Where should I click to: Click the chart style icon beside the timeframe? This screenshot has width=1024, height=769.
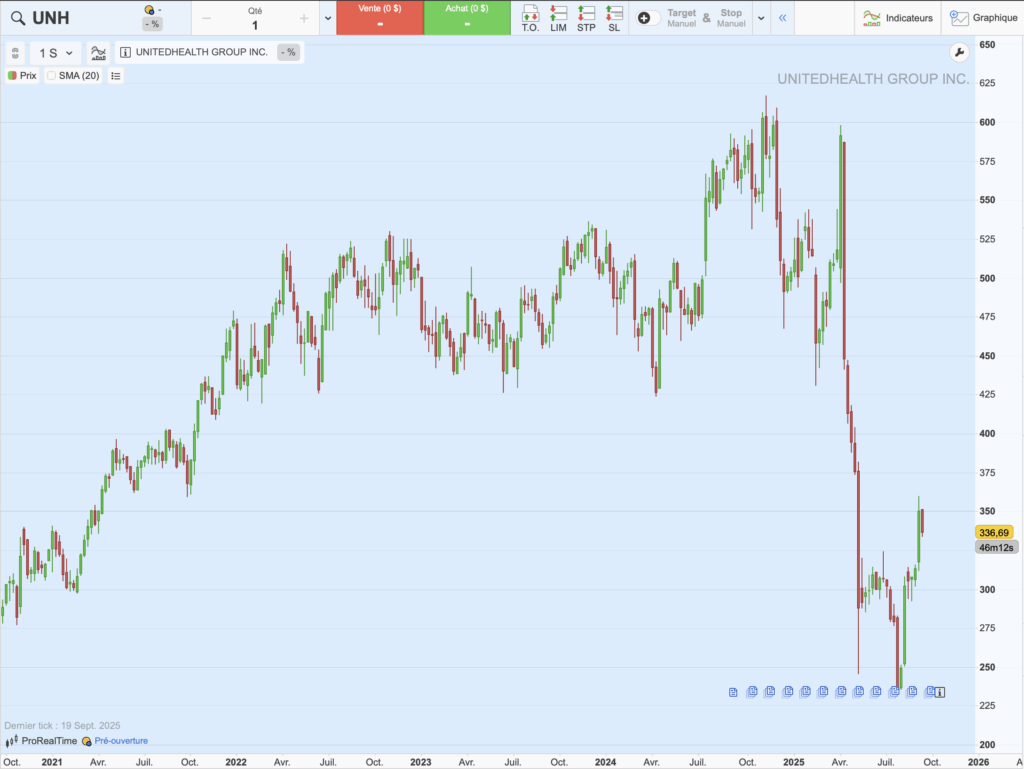[x=98, y=52]
